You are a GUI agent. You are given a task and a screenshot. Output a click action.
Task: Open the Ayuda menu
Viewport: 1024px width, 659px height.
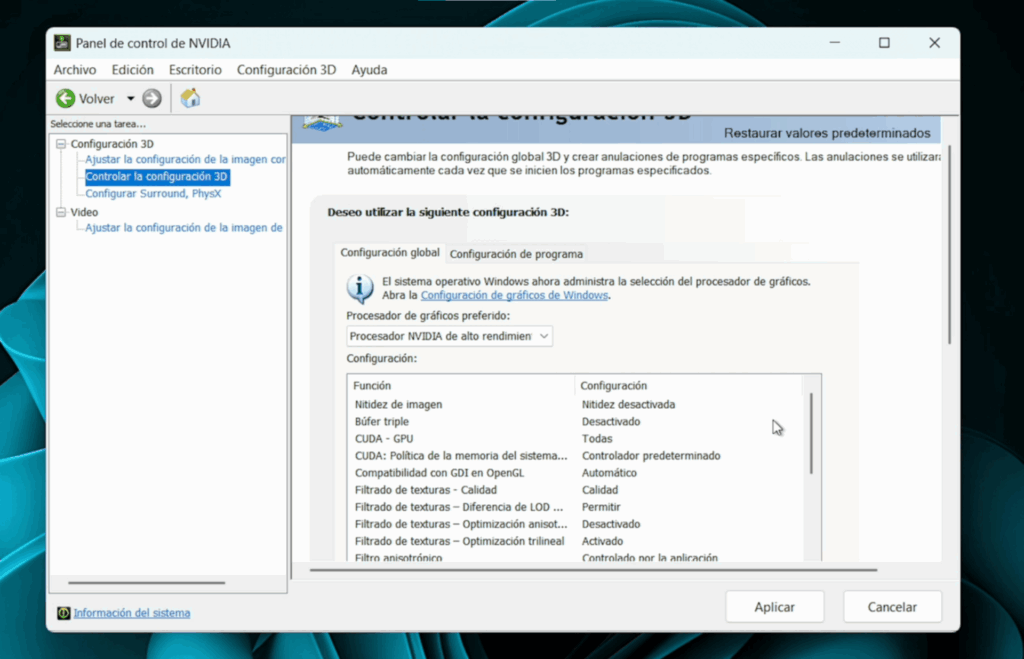369,70
